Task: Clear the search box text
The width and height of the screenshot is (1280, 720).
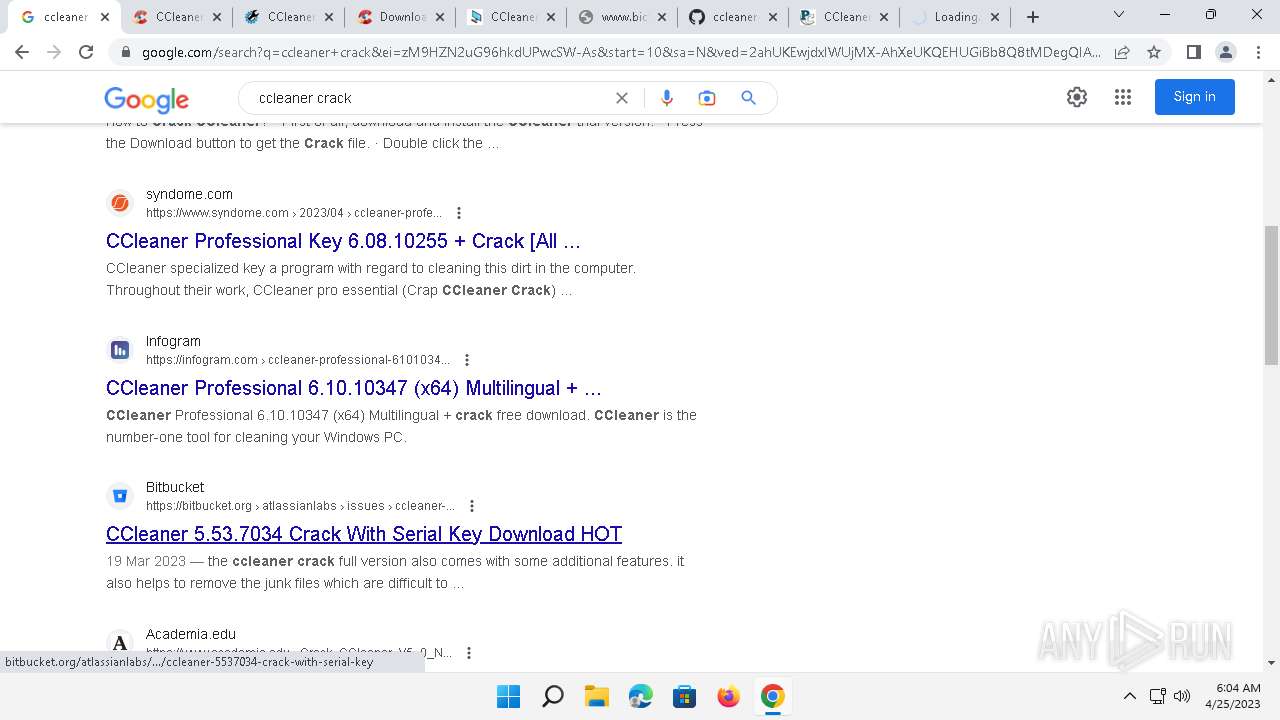Action: point(622,98)
